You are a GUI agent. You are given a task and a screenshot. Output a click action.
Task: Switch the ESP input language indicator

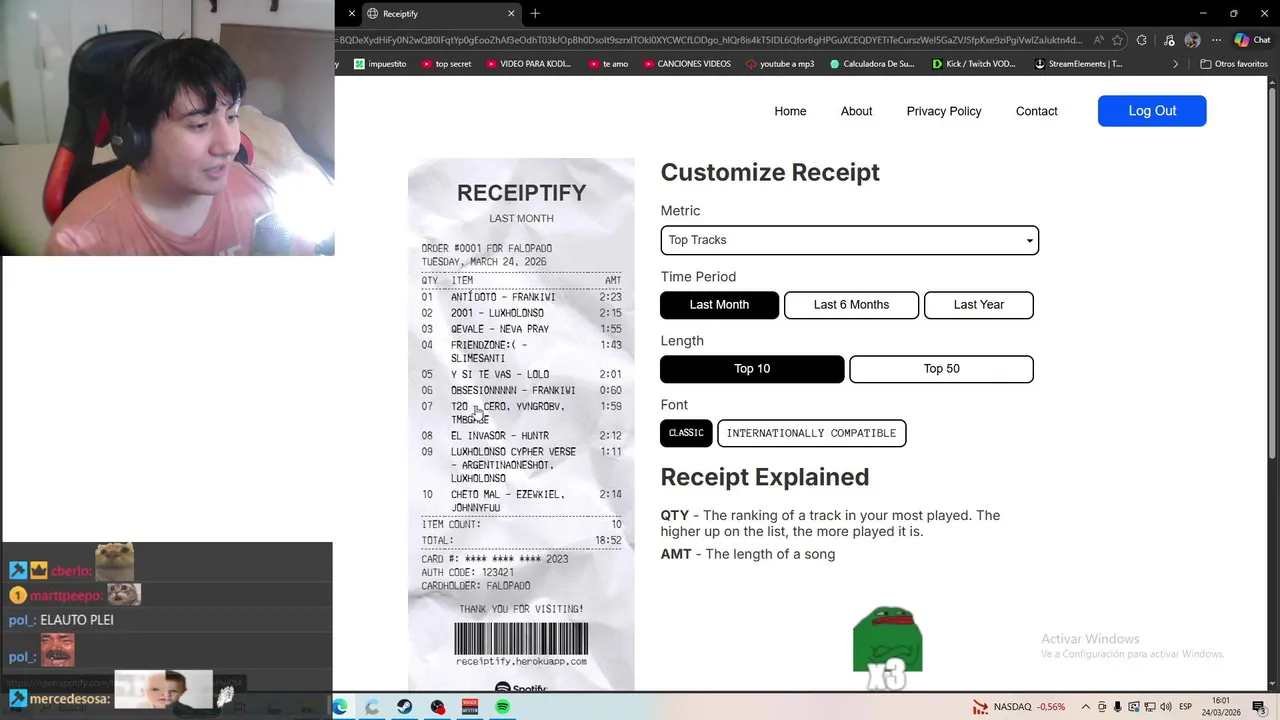pos(1185,707)
